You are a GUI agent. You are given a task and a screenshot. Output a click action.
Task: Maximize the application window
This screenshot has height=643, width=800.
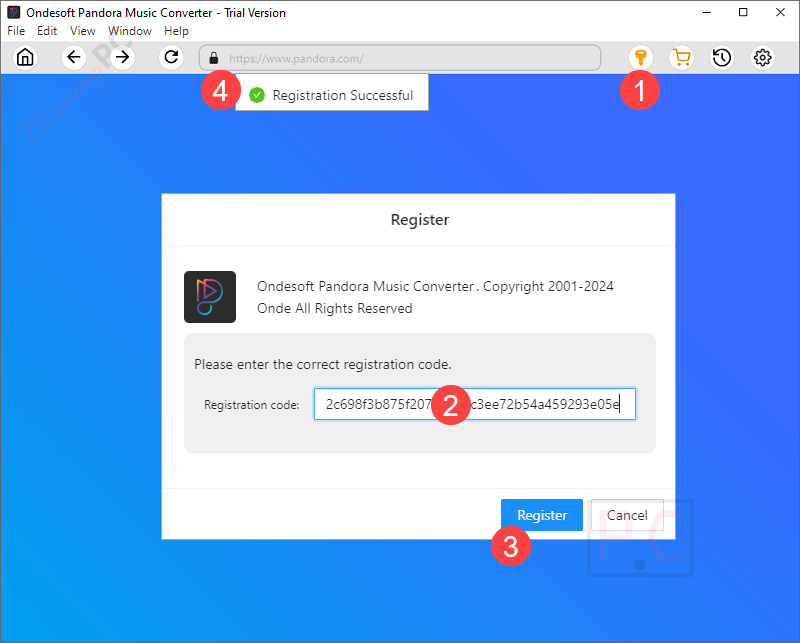point(743,12)
